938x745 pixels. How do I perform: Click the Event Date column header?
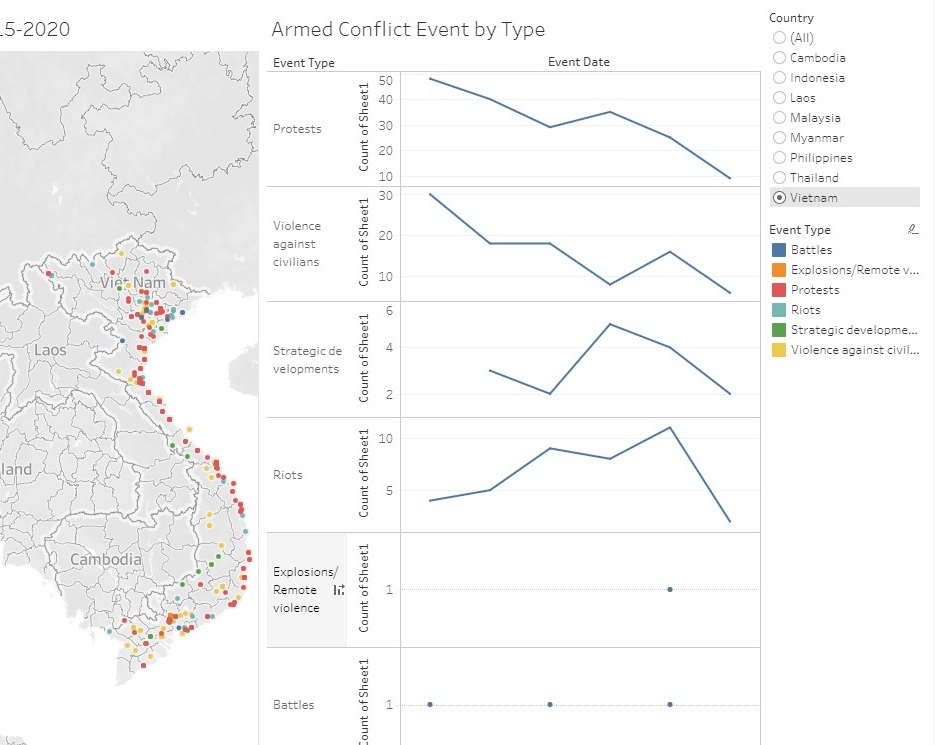(x=578, y=62)
